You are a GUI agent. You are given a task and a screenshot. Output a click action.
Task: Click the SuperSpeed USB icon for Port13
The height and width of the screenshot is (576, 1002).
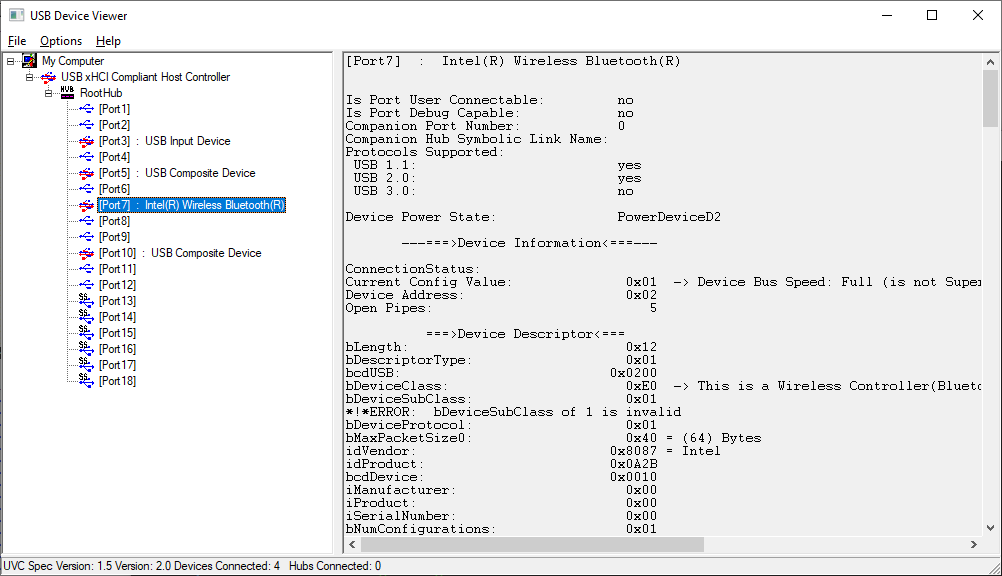(87, 301)
